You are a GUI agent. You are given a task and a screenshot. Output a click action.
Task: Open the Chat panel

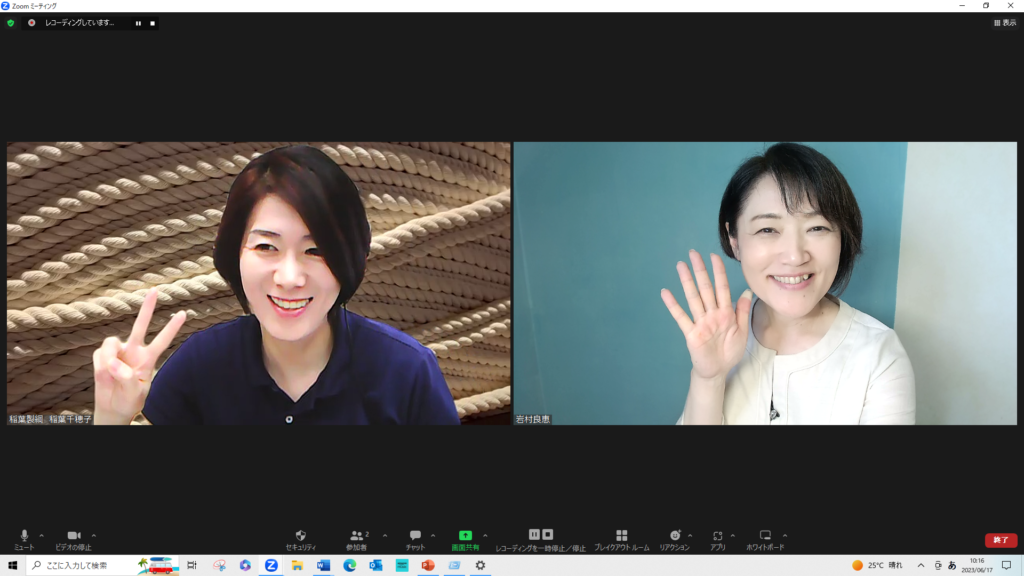pos(415,538)
